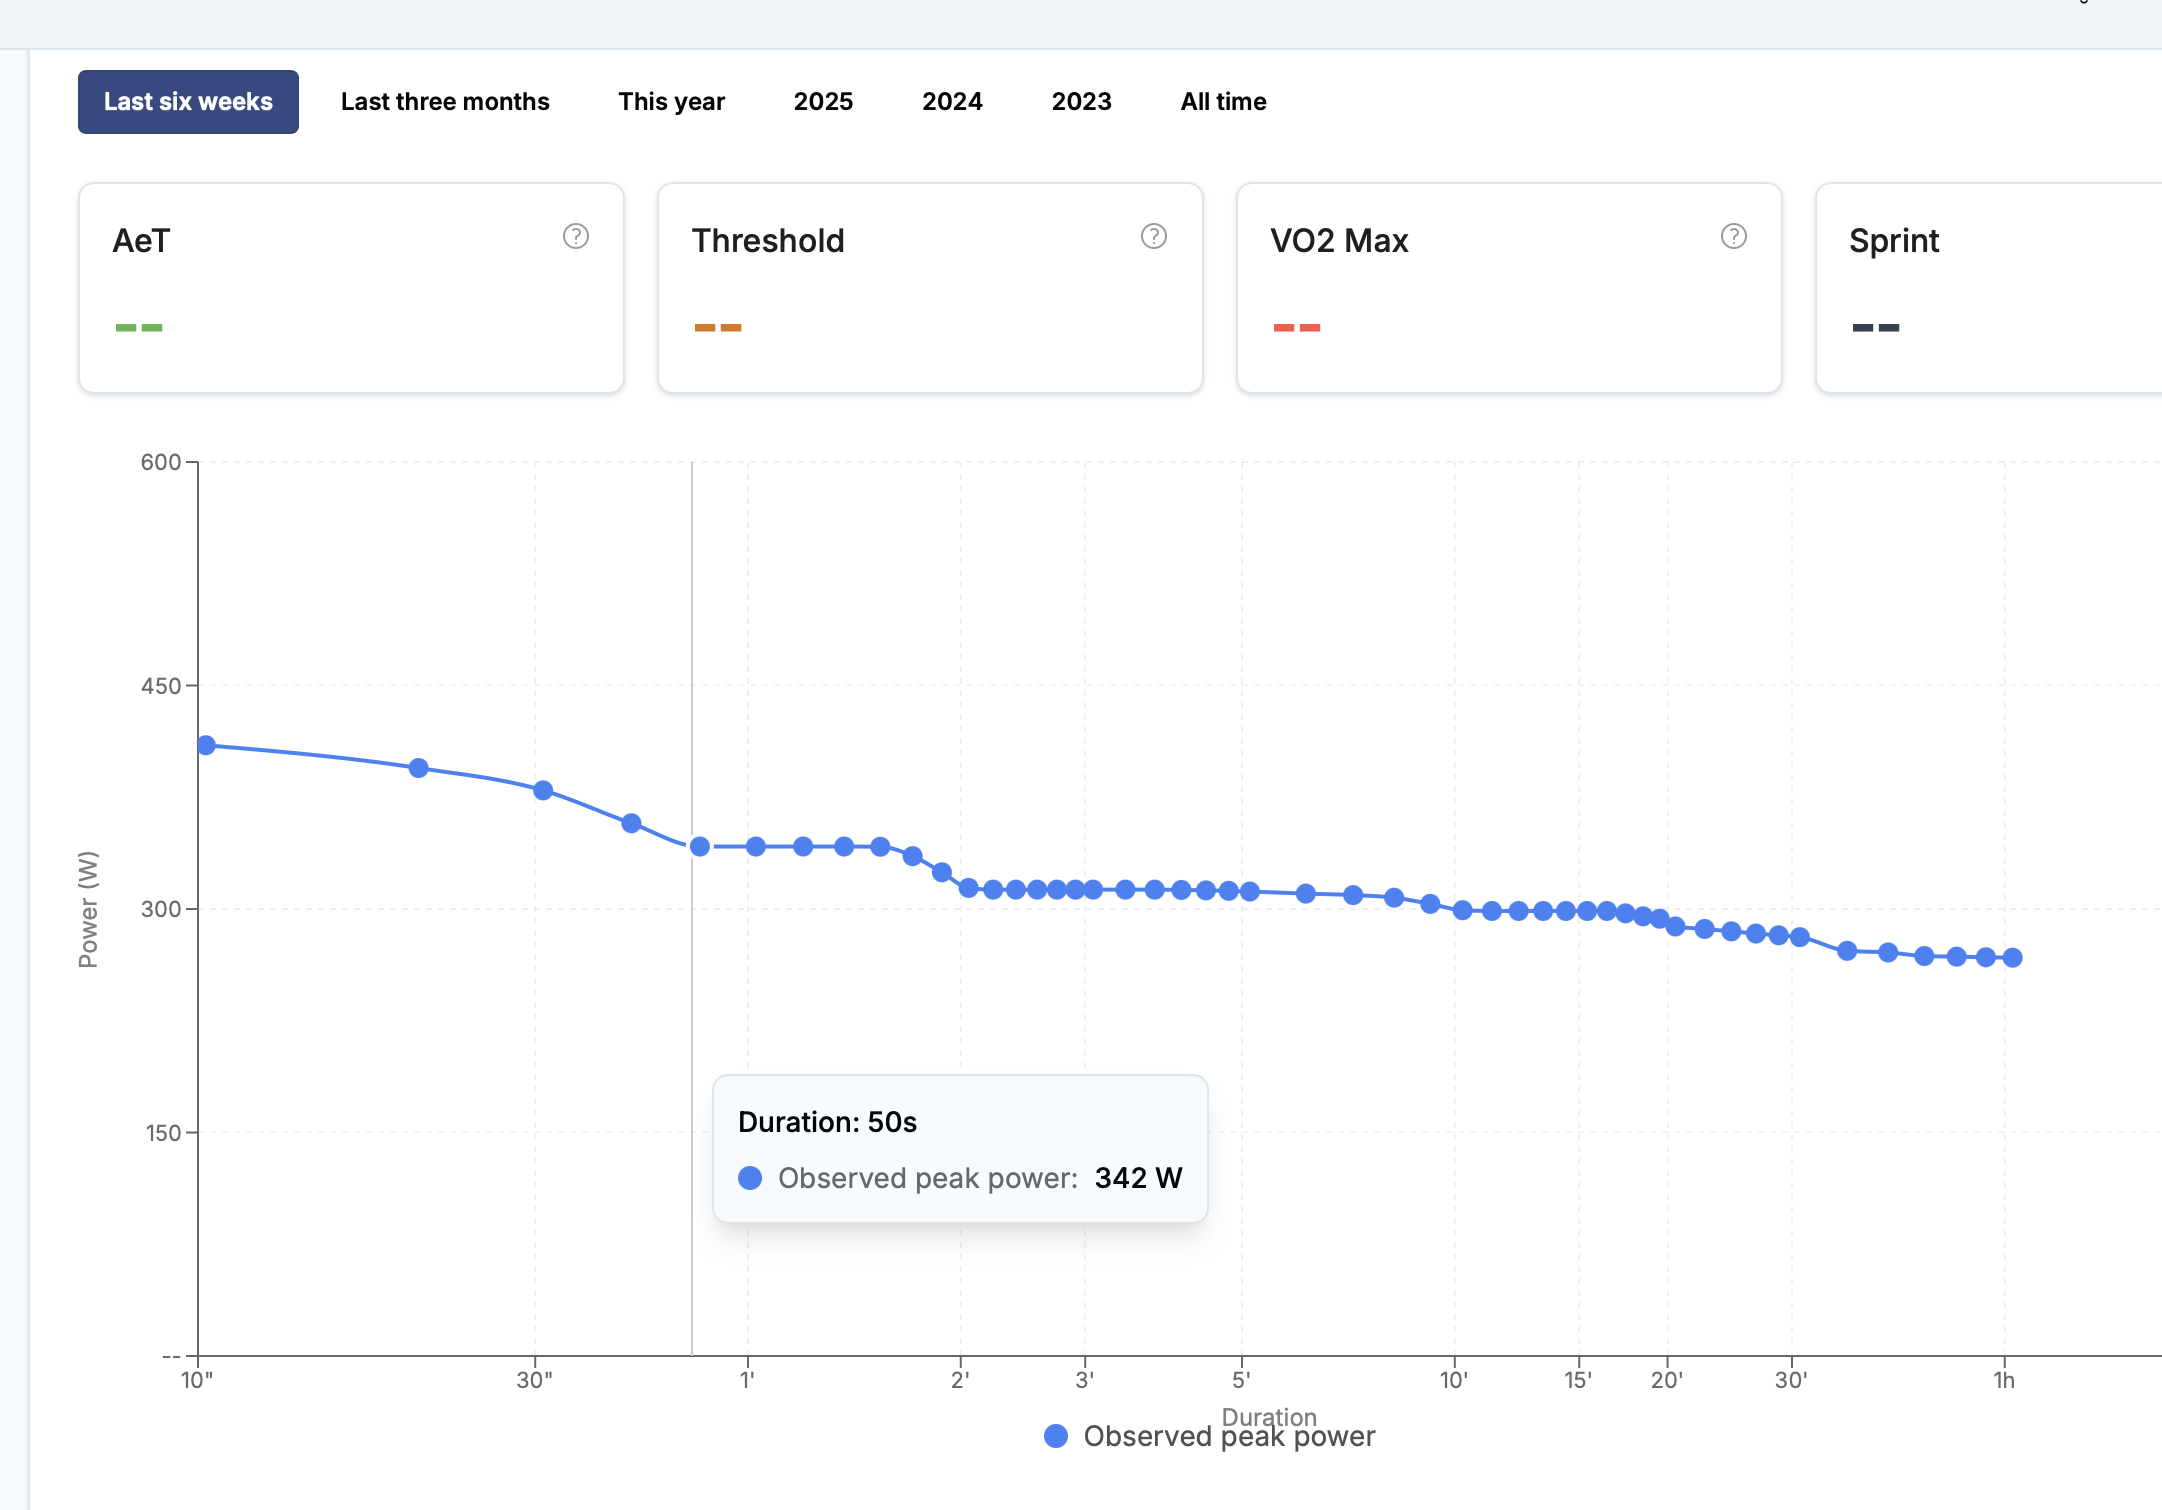Viewport: 2162px width, 1510px height.
Task: Switch to the 2023 tab
Action: pyautogui.click(x=1081, y=102)
